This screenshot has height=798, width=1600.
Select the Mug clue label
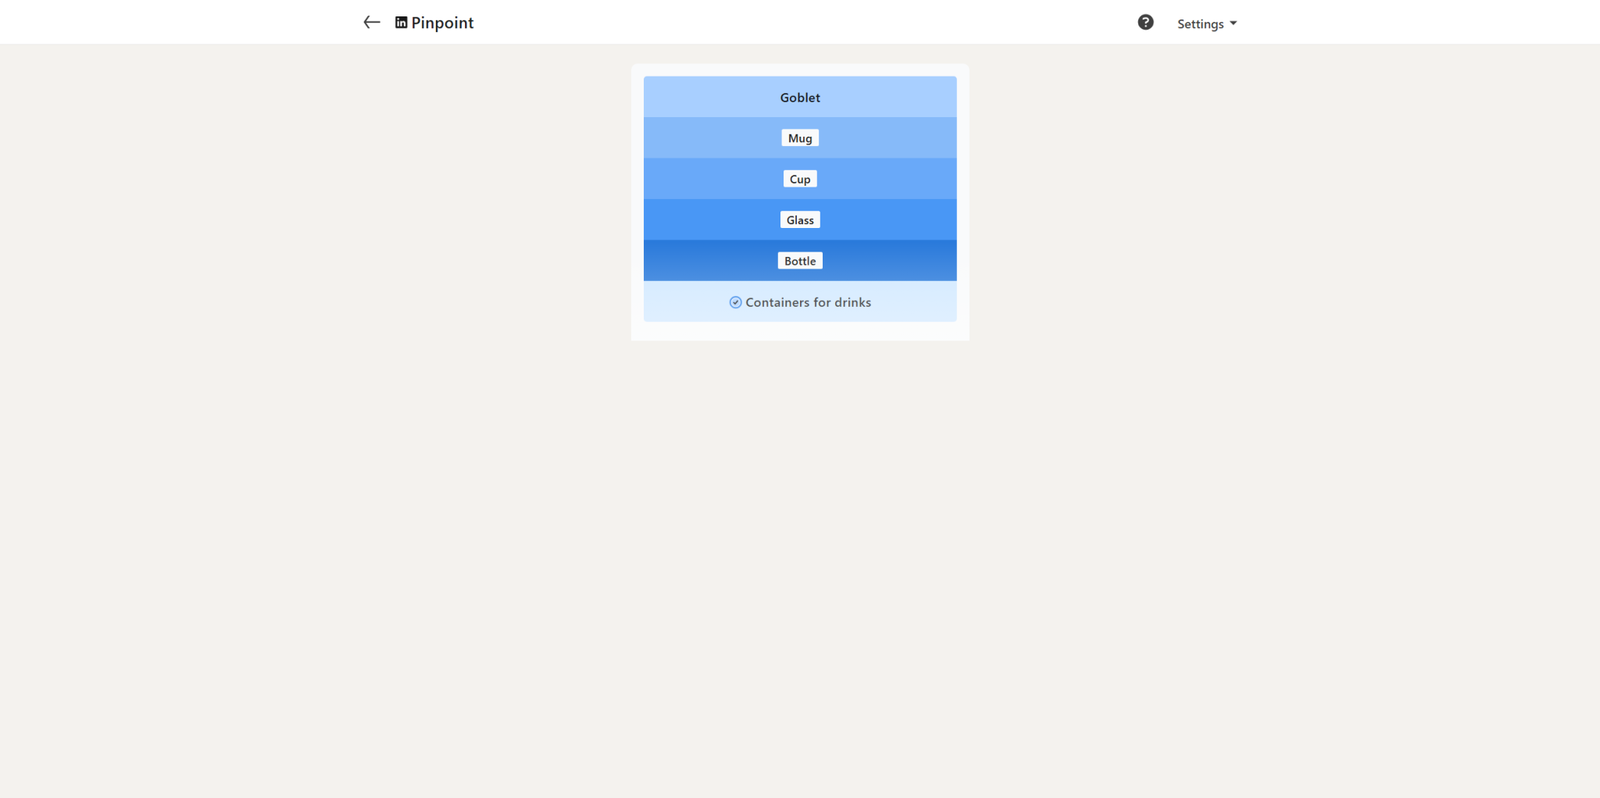(800, 138)
